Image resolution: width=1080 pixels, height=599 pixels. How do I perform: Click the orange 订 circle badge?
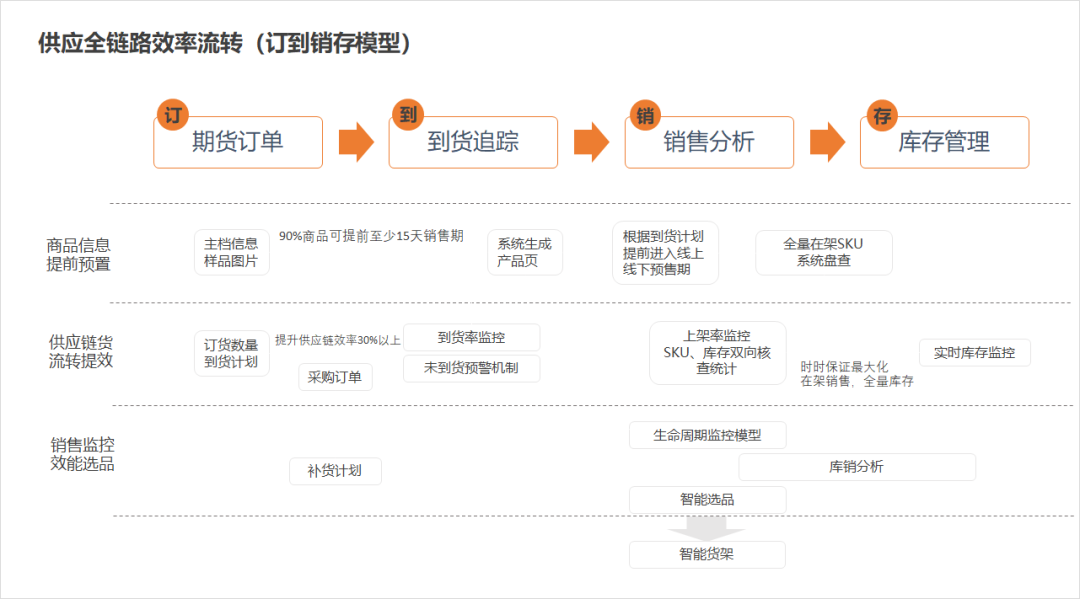pos(173,115)
